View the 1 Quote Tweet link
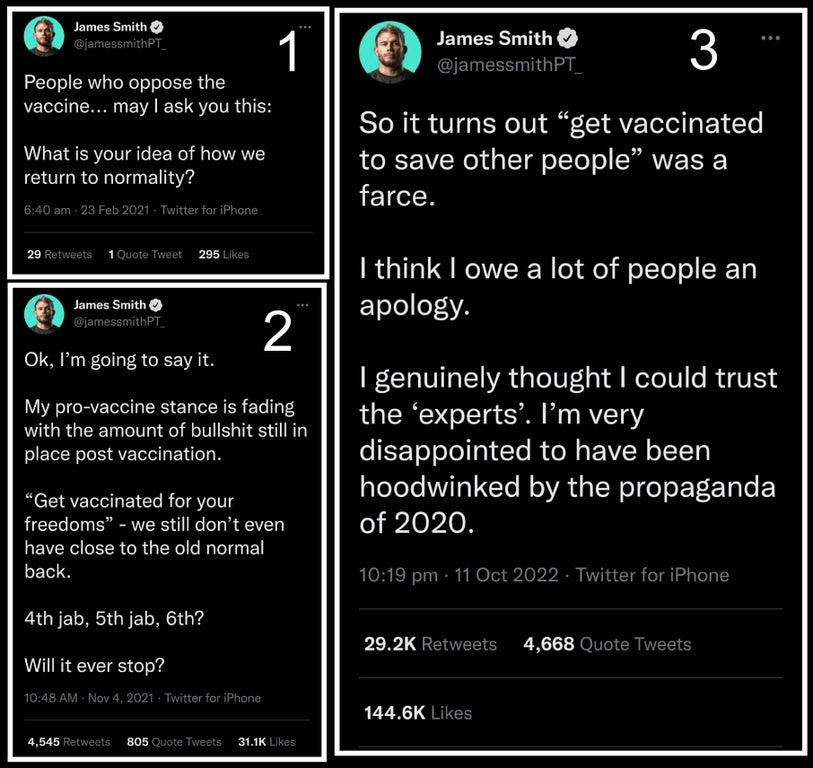This screenshot has height=768, width=813. [145, 254]
